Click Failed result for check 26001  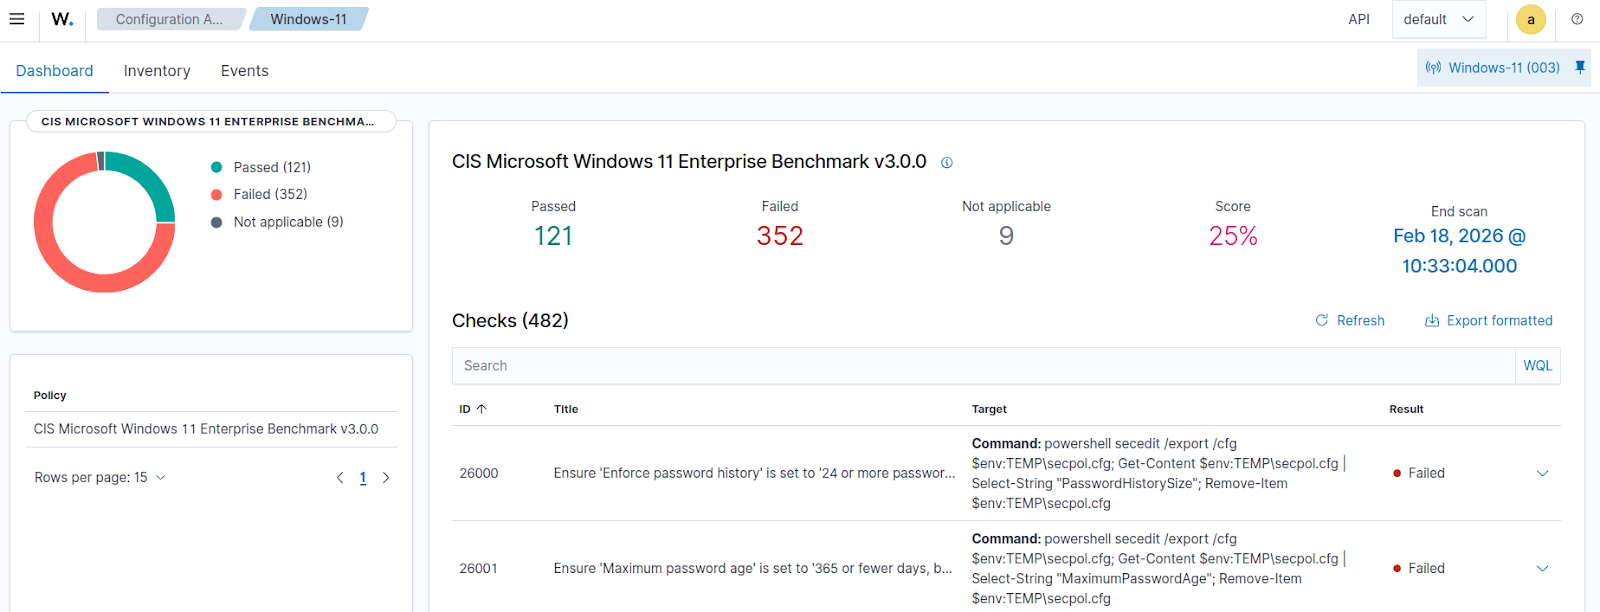tap(1419, 569)
